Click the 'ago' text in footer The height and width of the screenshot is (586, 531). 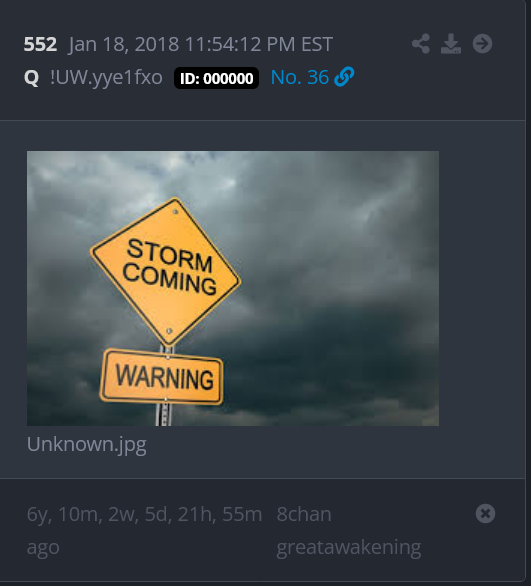(x=43, y=548)
